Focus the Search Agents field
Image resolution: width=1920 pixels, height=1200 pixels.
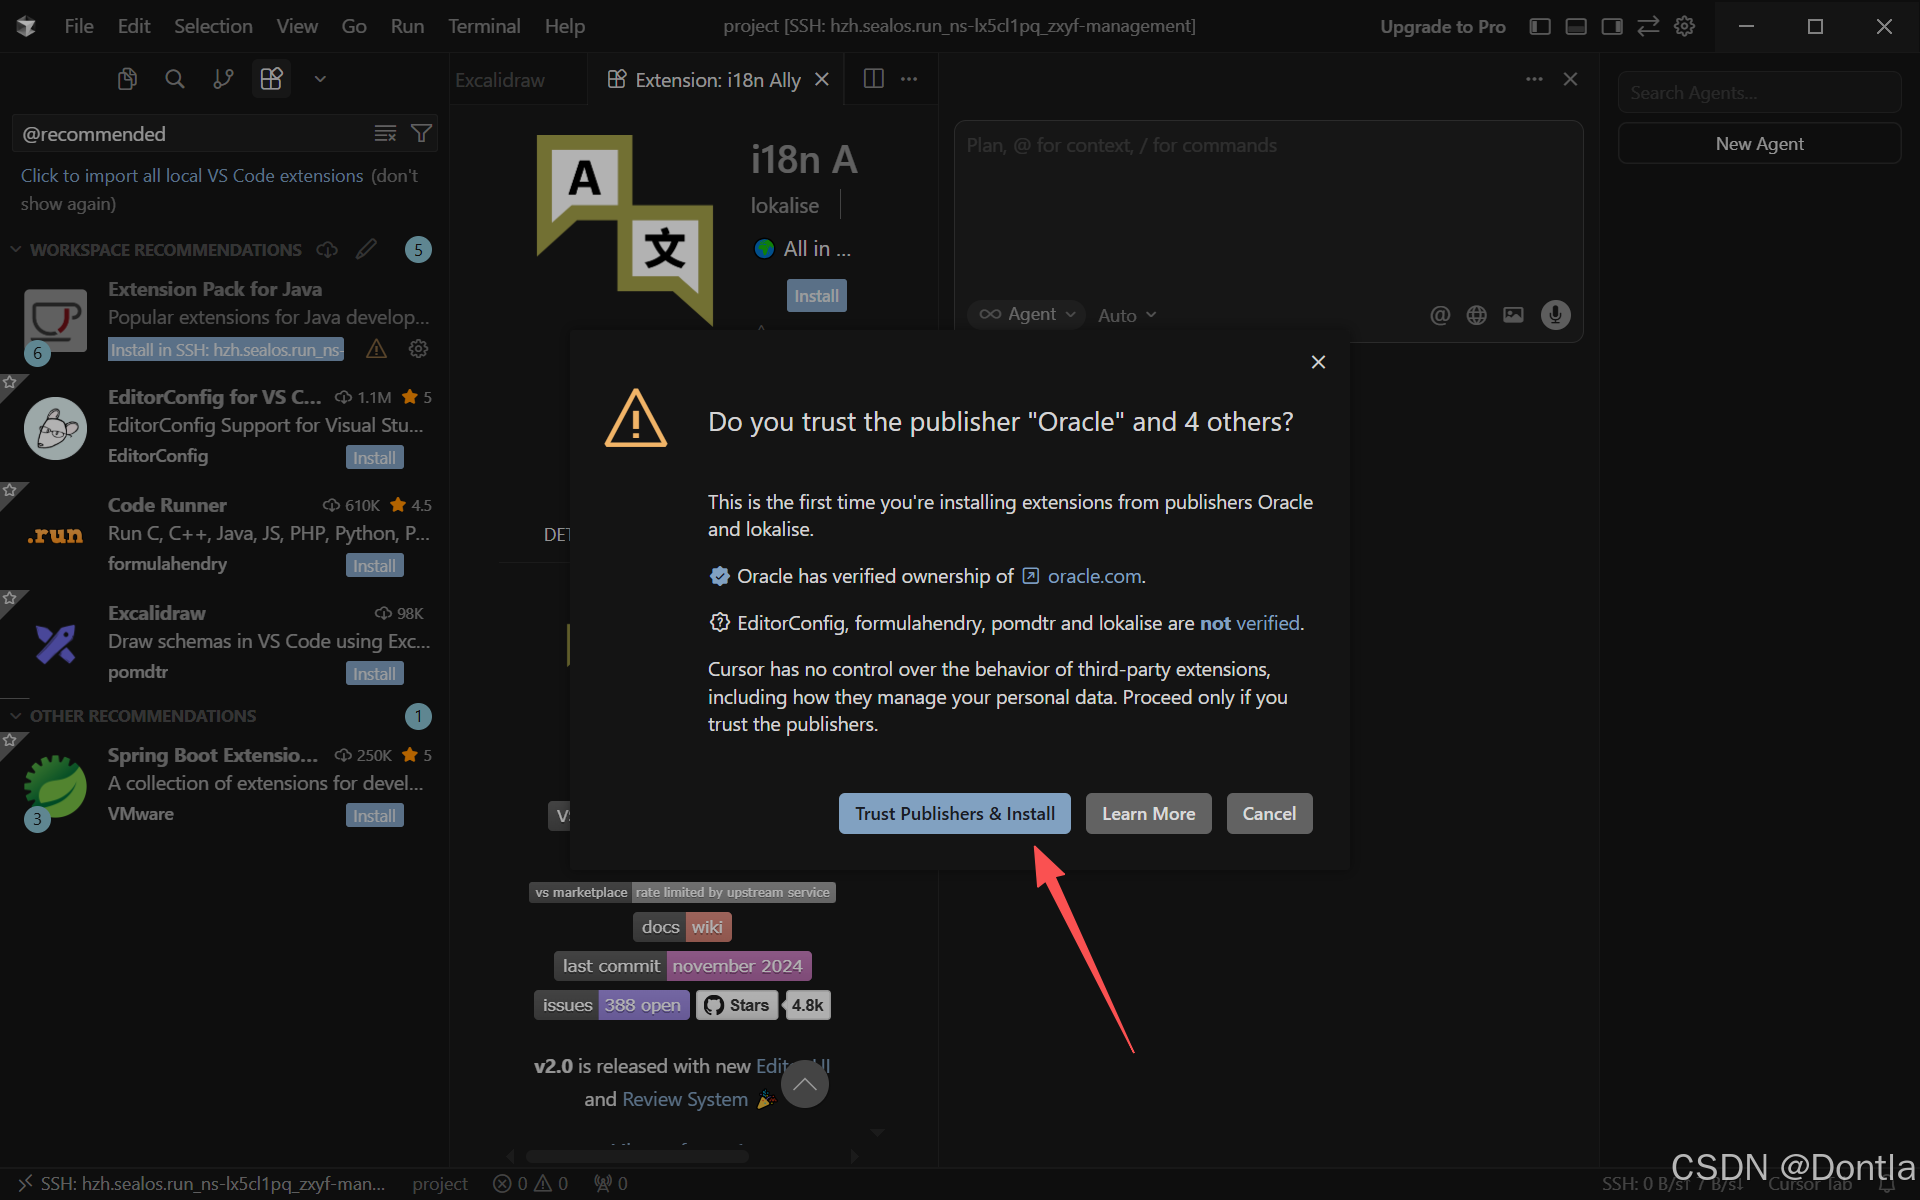coord(1759,93)
